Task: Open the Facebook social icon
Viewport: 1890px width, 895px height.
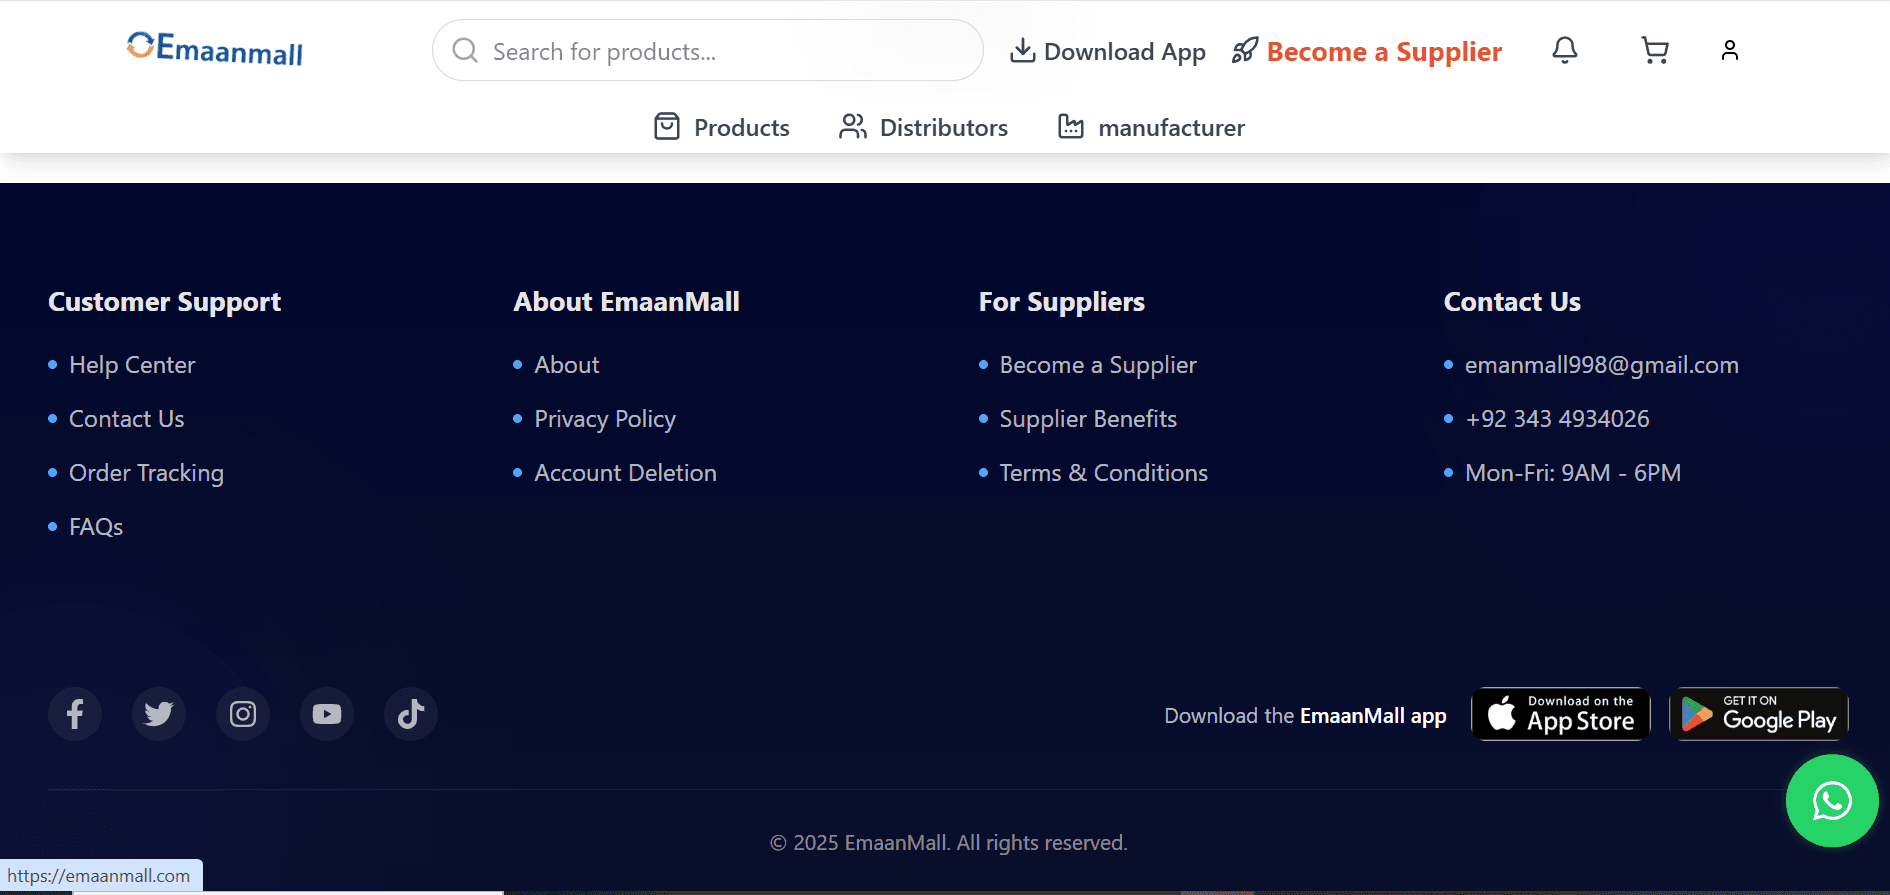Action: tap(75, 714)
